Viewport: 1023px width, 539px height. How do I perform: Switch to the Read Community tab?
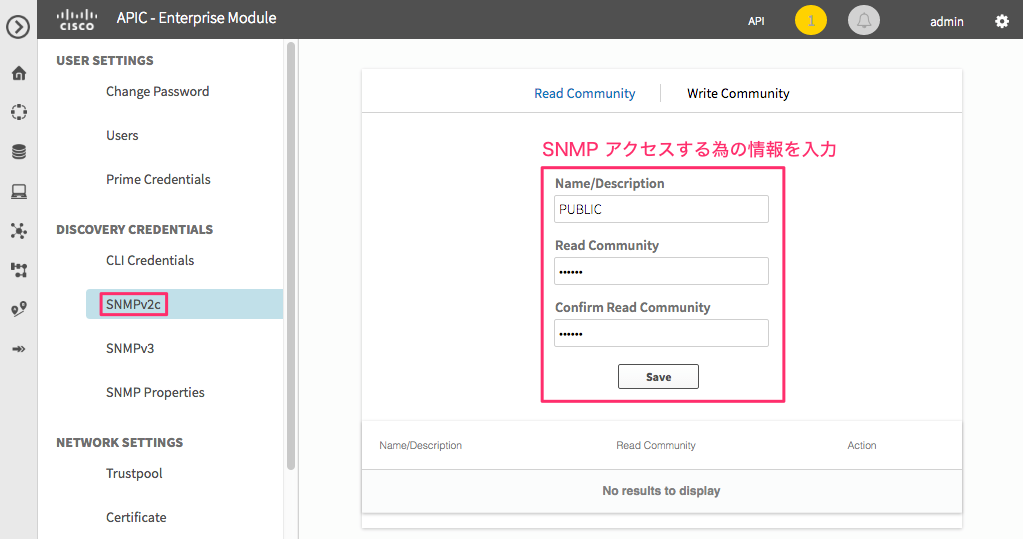coord(585,93)
